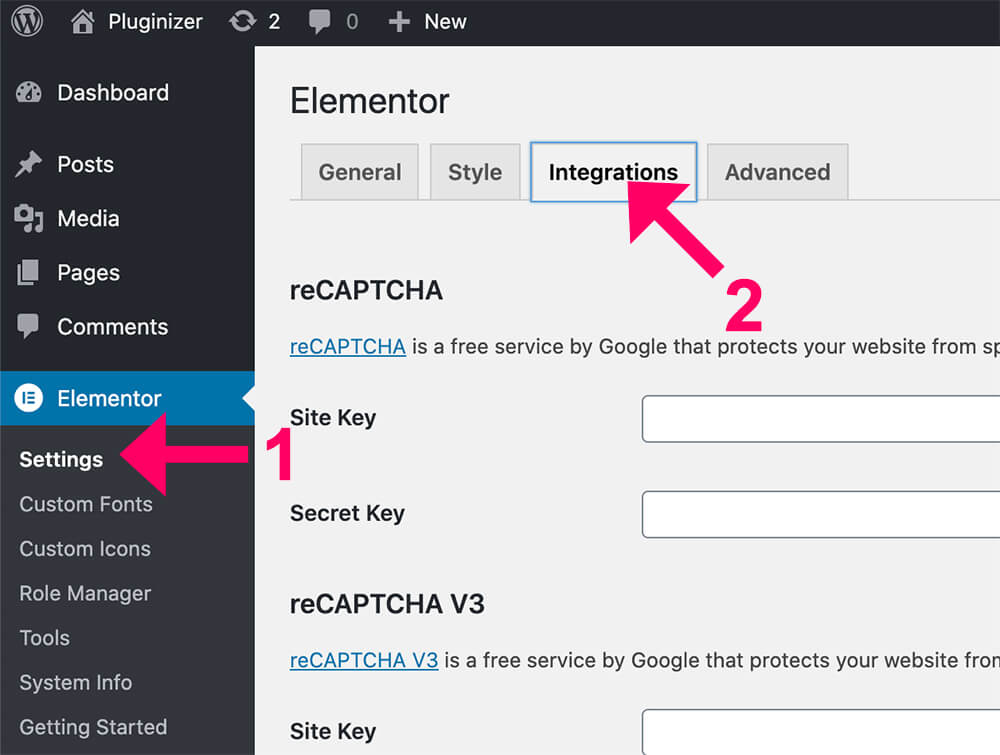Focus the reCAPTCHA Site Key field
Image resolution: width=1000 pixels, height=755 pixels.
point(820,418)
